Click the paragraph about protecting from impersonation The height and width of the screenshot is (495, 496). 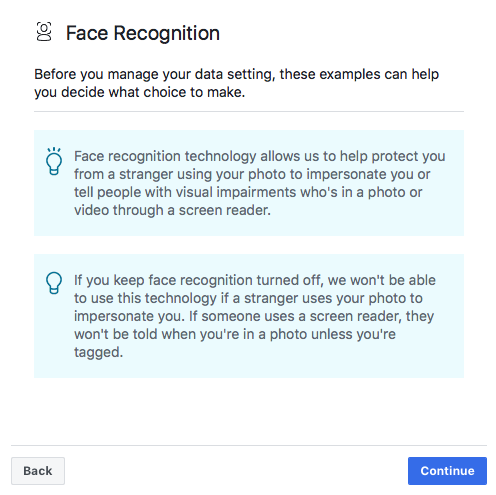(x=259, y=183)
